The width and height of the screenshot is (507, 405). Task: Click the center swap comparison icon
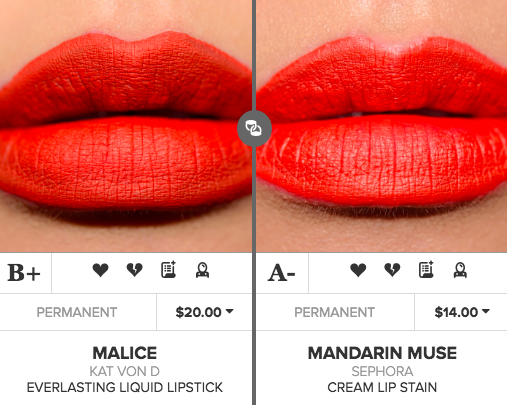pyautogui.click(x=254, y=128)
